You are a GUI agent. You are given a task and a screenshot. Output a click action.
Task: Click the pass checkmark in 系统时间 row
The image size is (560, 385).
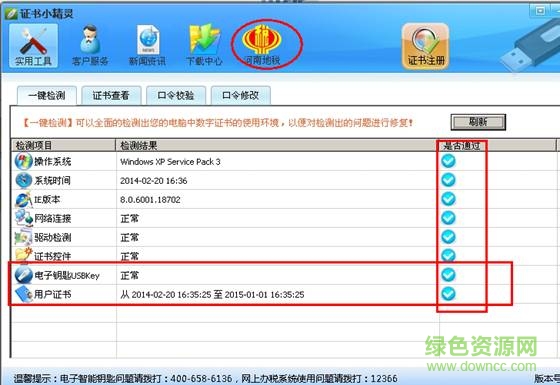(448, 180)
